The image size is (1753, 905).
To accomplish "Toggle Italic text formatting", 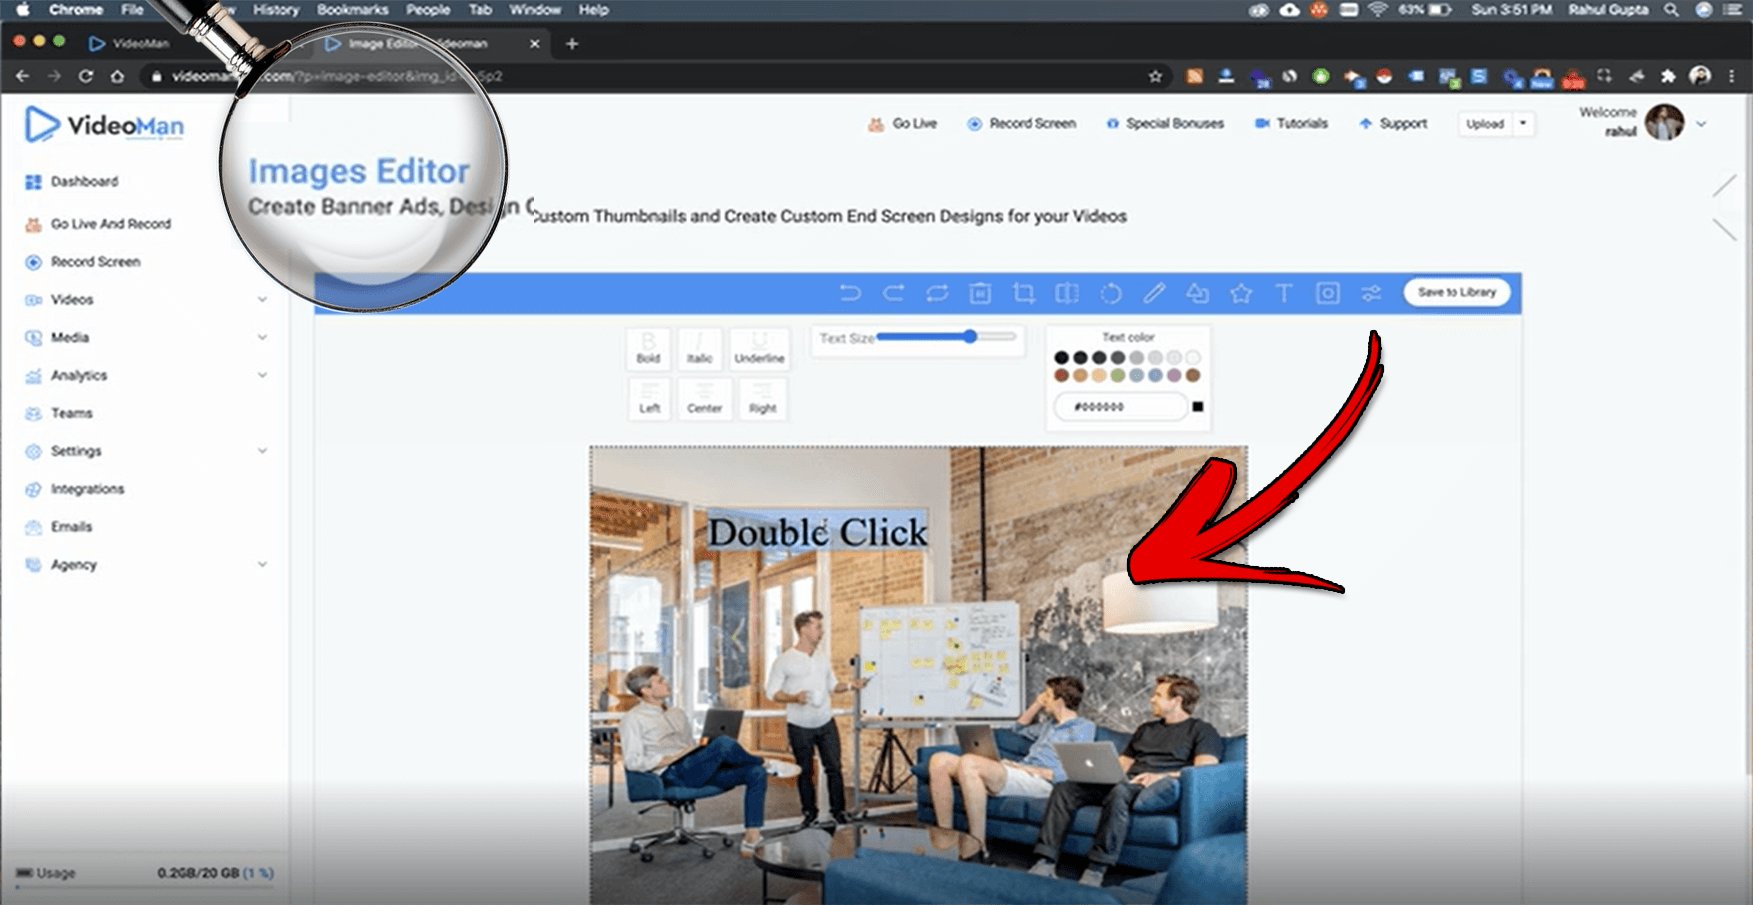I will 700,348.
